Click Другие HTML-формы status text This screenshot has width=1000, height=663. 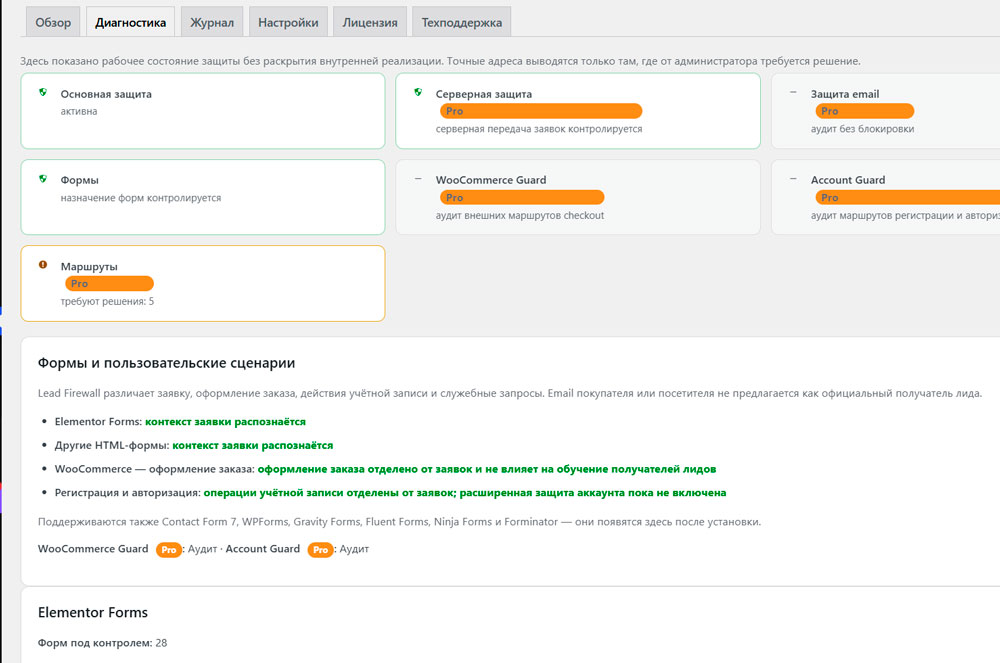point(253,445)
